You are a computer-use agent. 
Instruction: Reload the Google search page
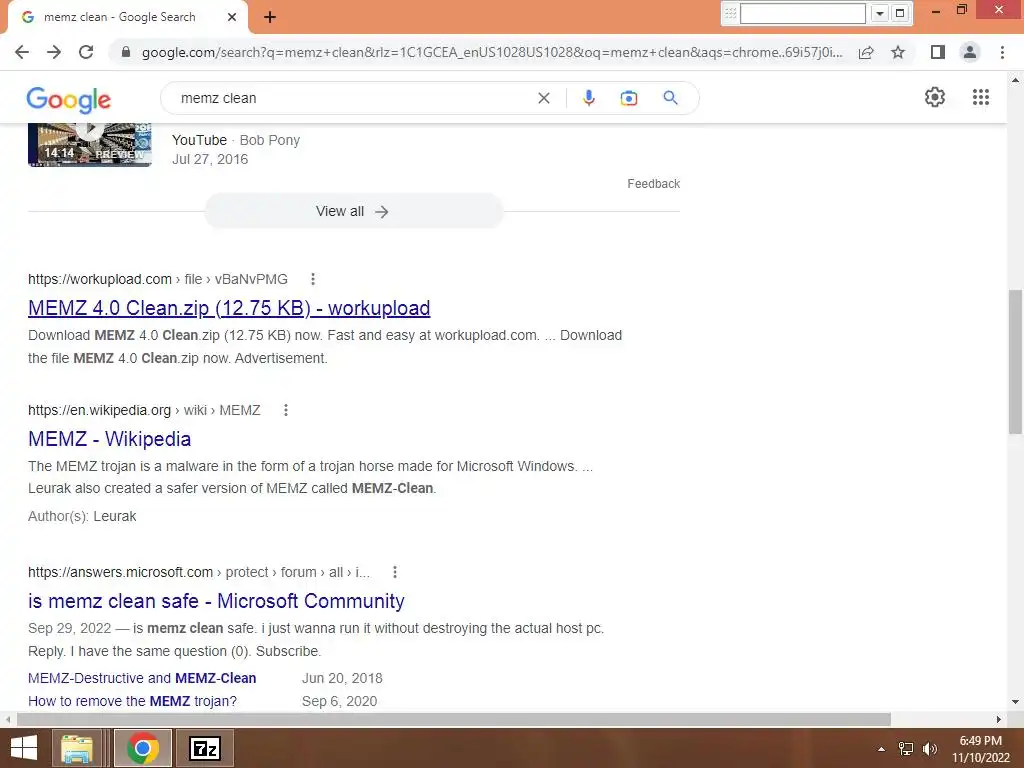click(86, 52)
